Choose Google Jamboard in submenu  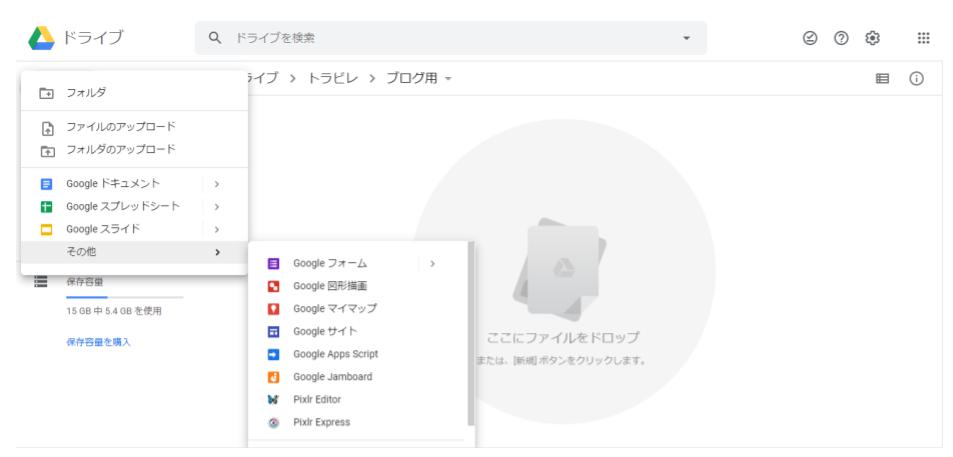(x=358, y=377)
